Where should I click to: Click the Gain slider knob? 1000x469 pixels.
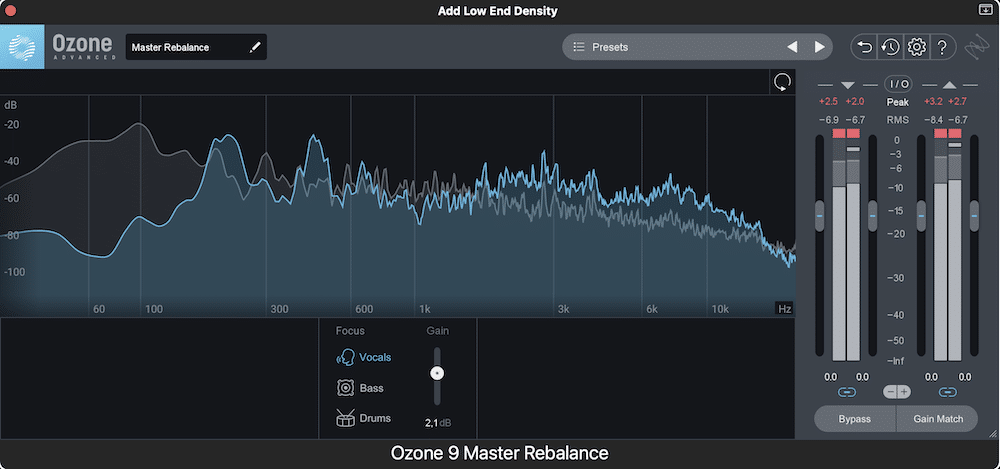click(437, 373)
